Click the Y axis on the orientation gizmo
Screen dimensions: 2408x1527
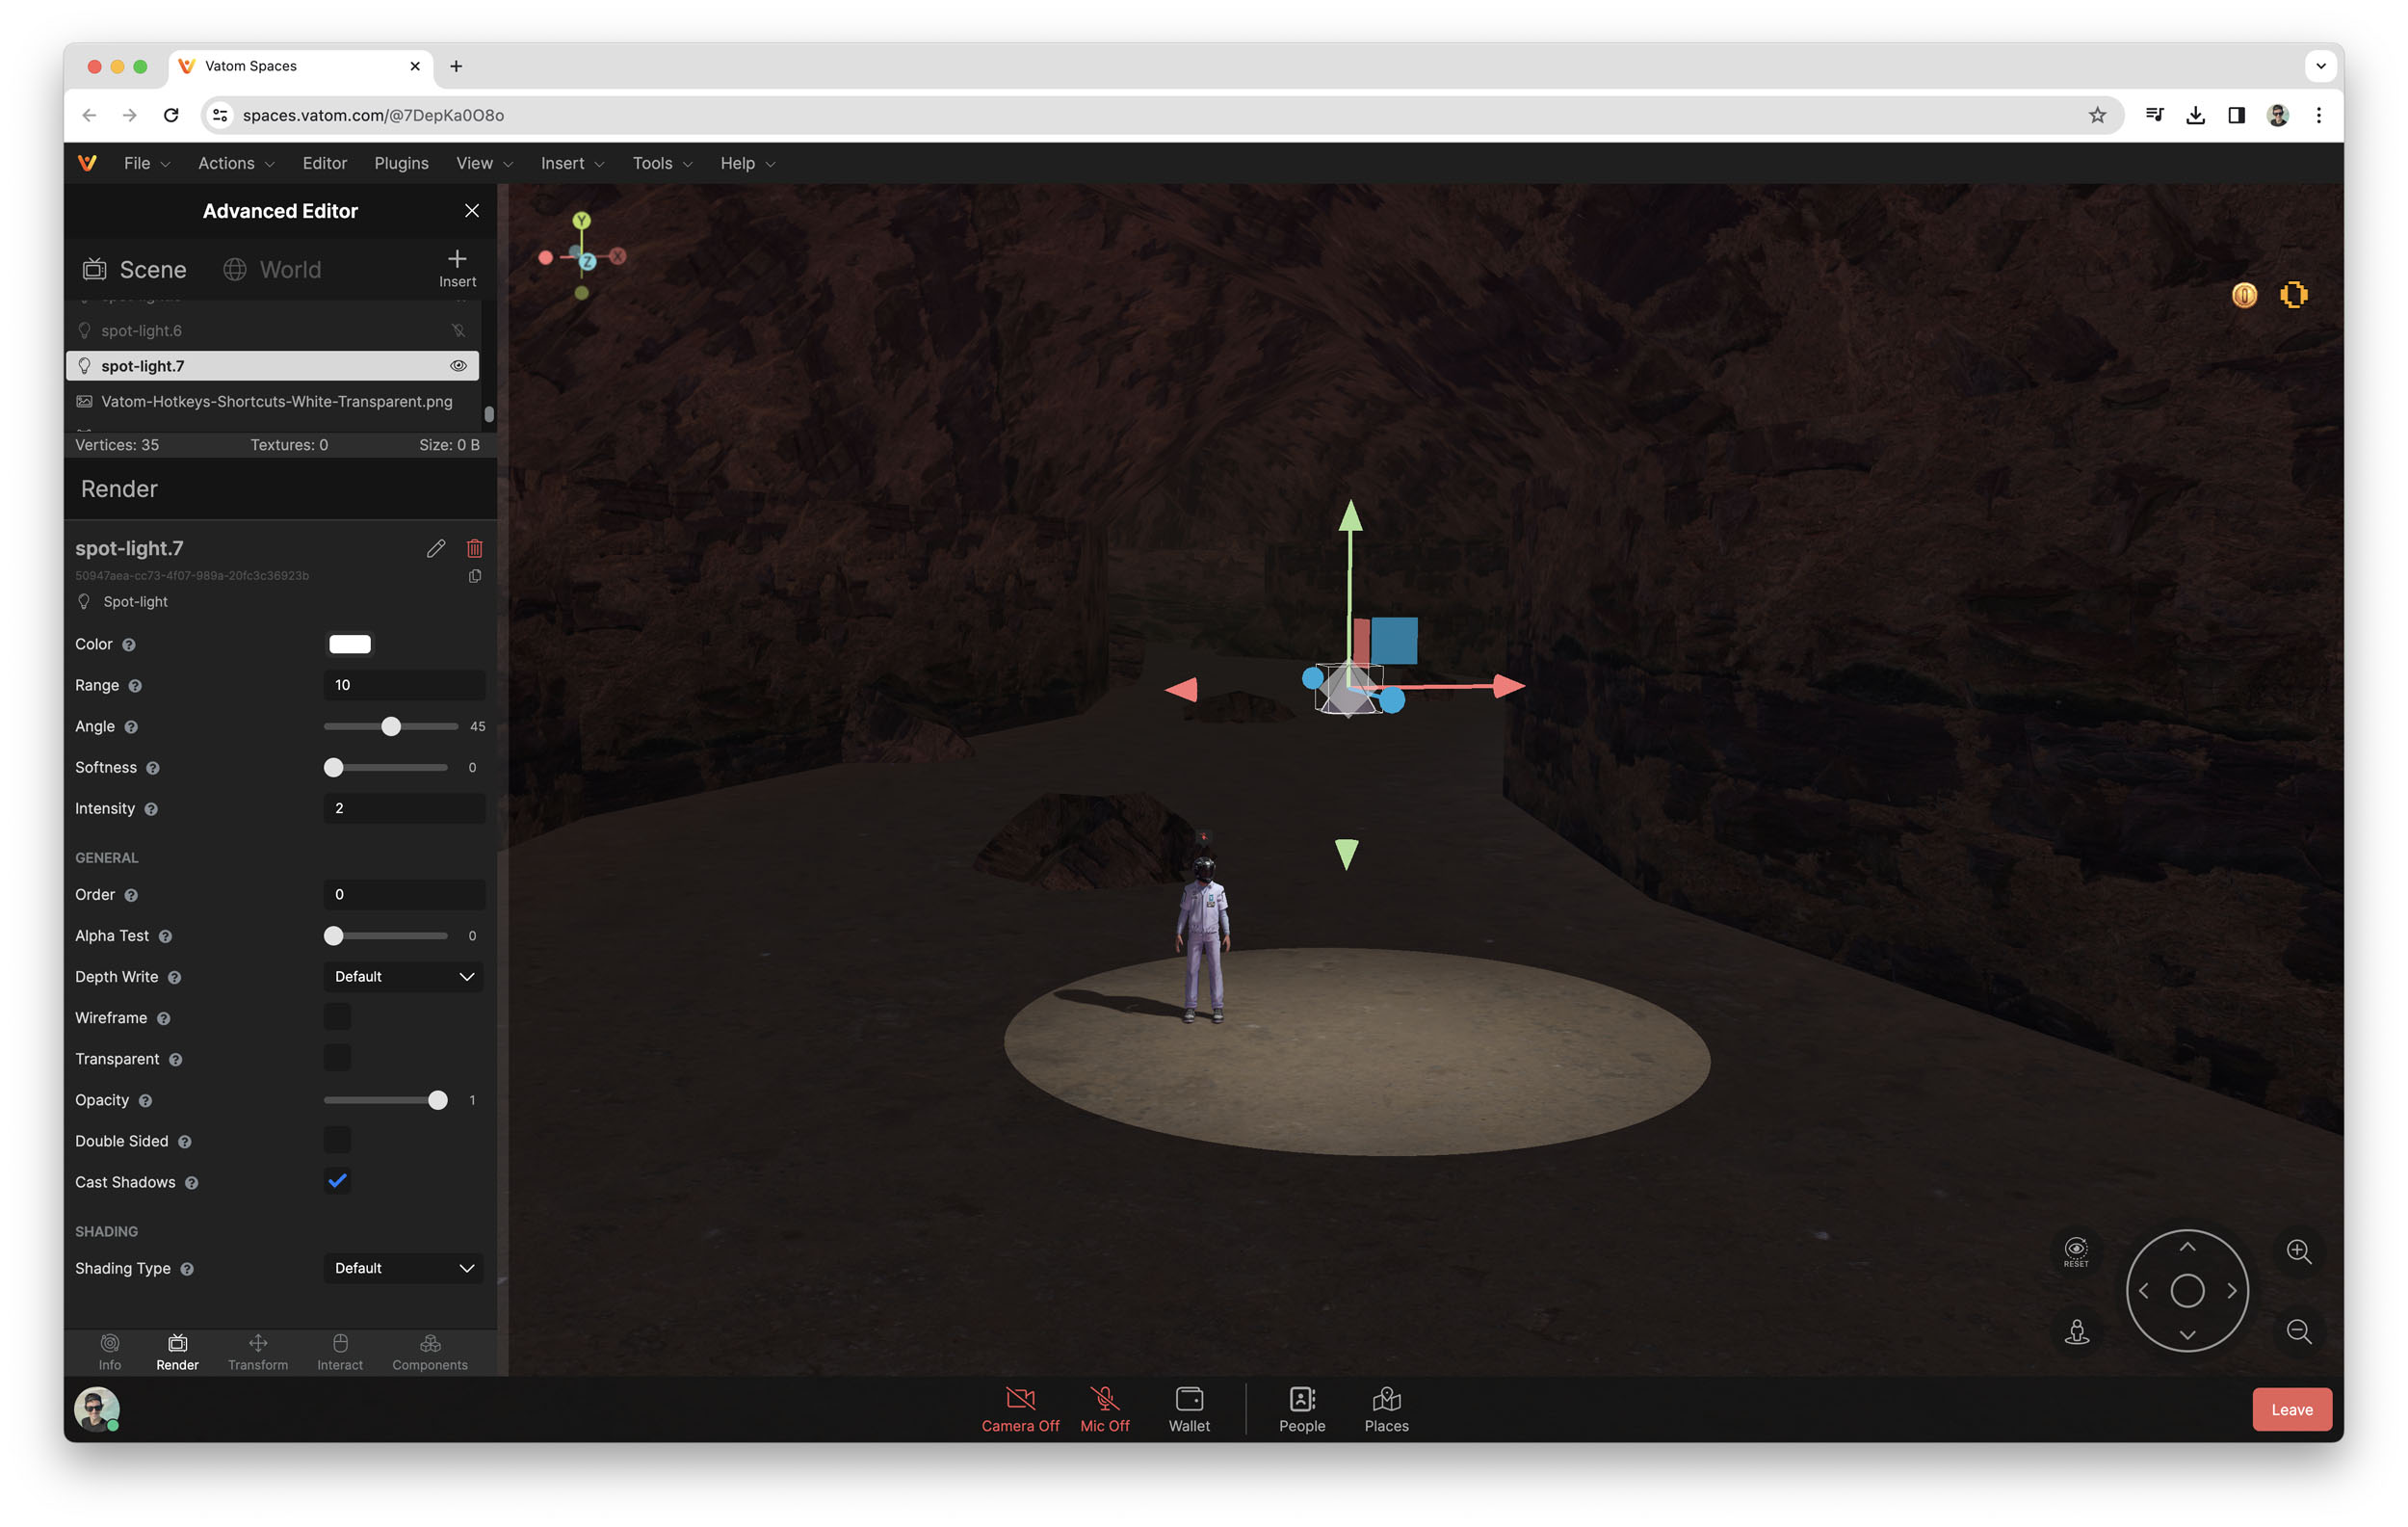point(581,220)
